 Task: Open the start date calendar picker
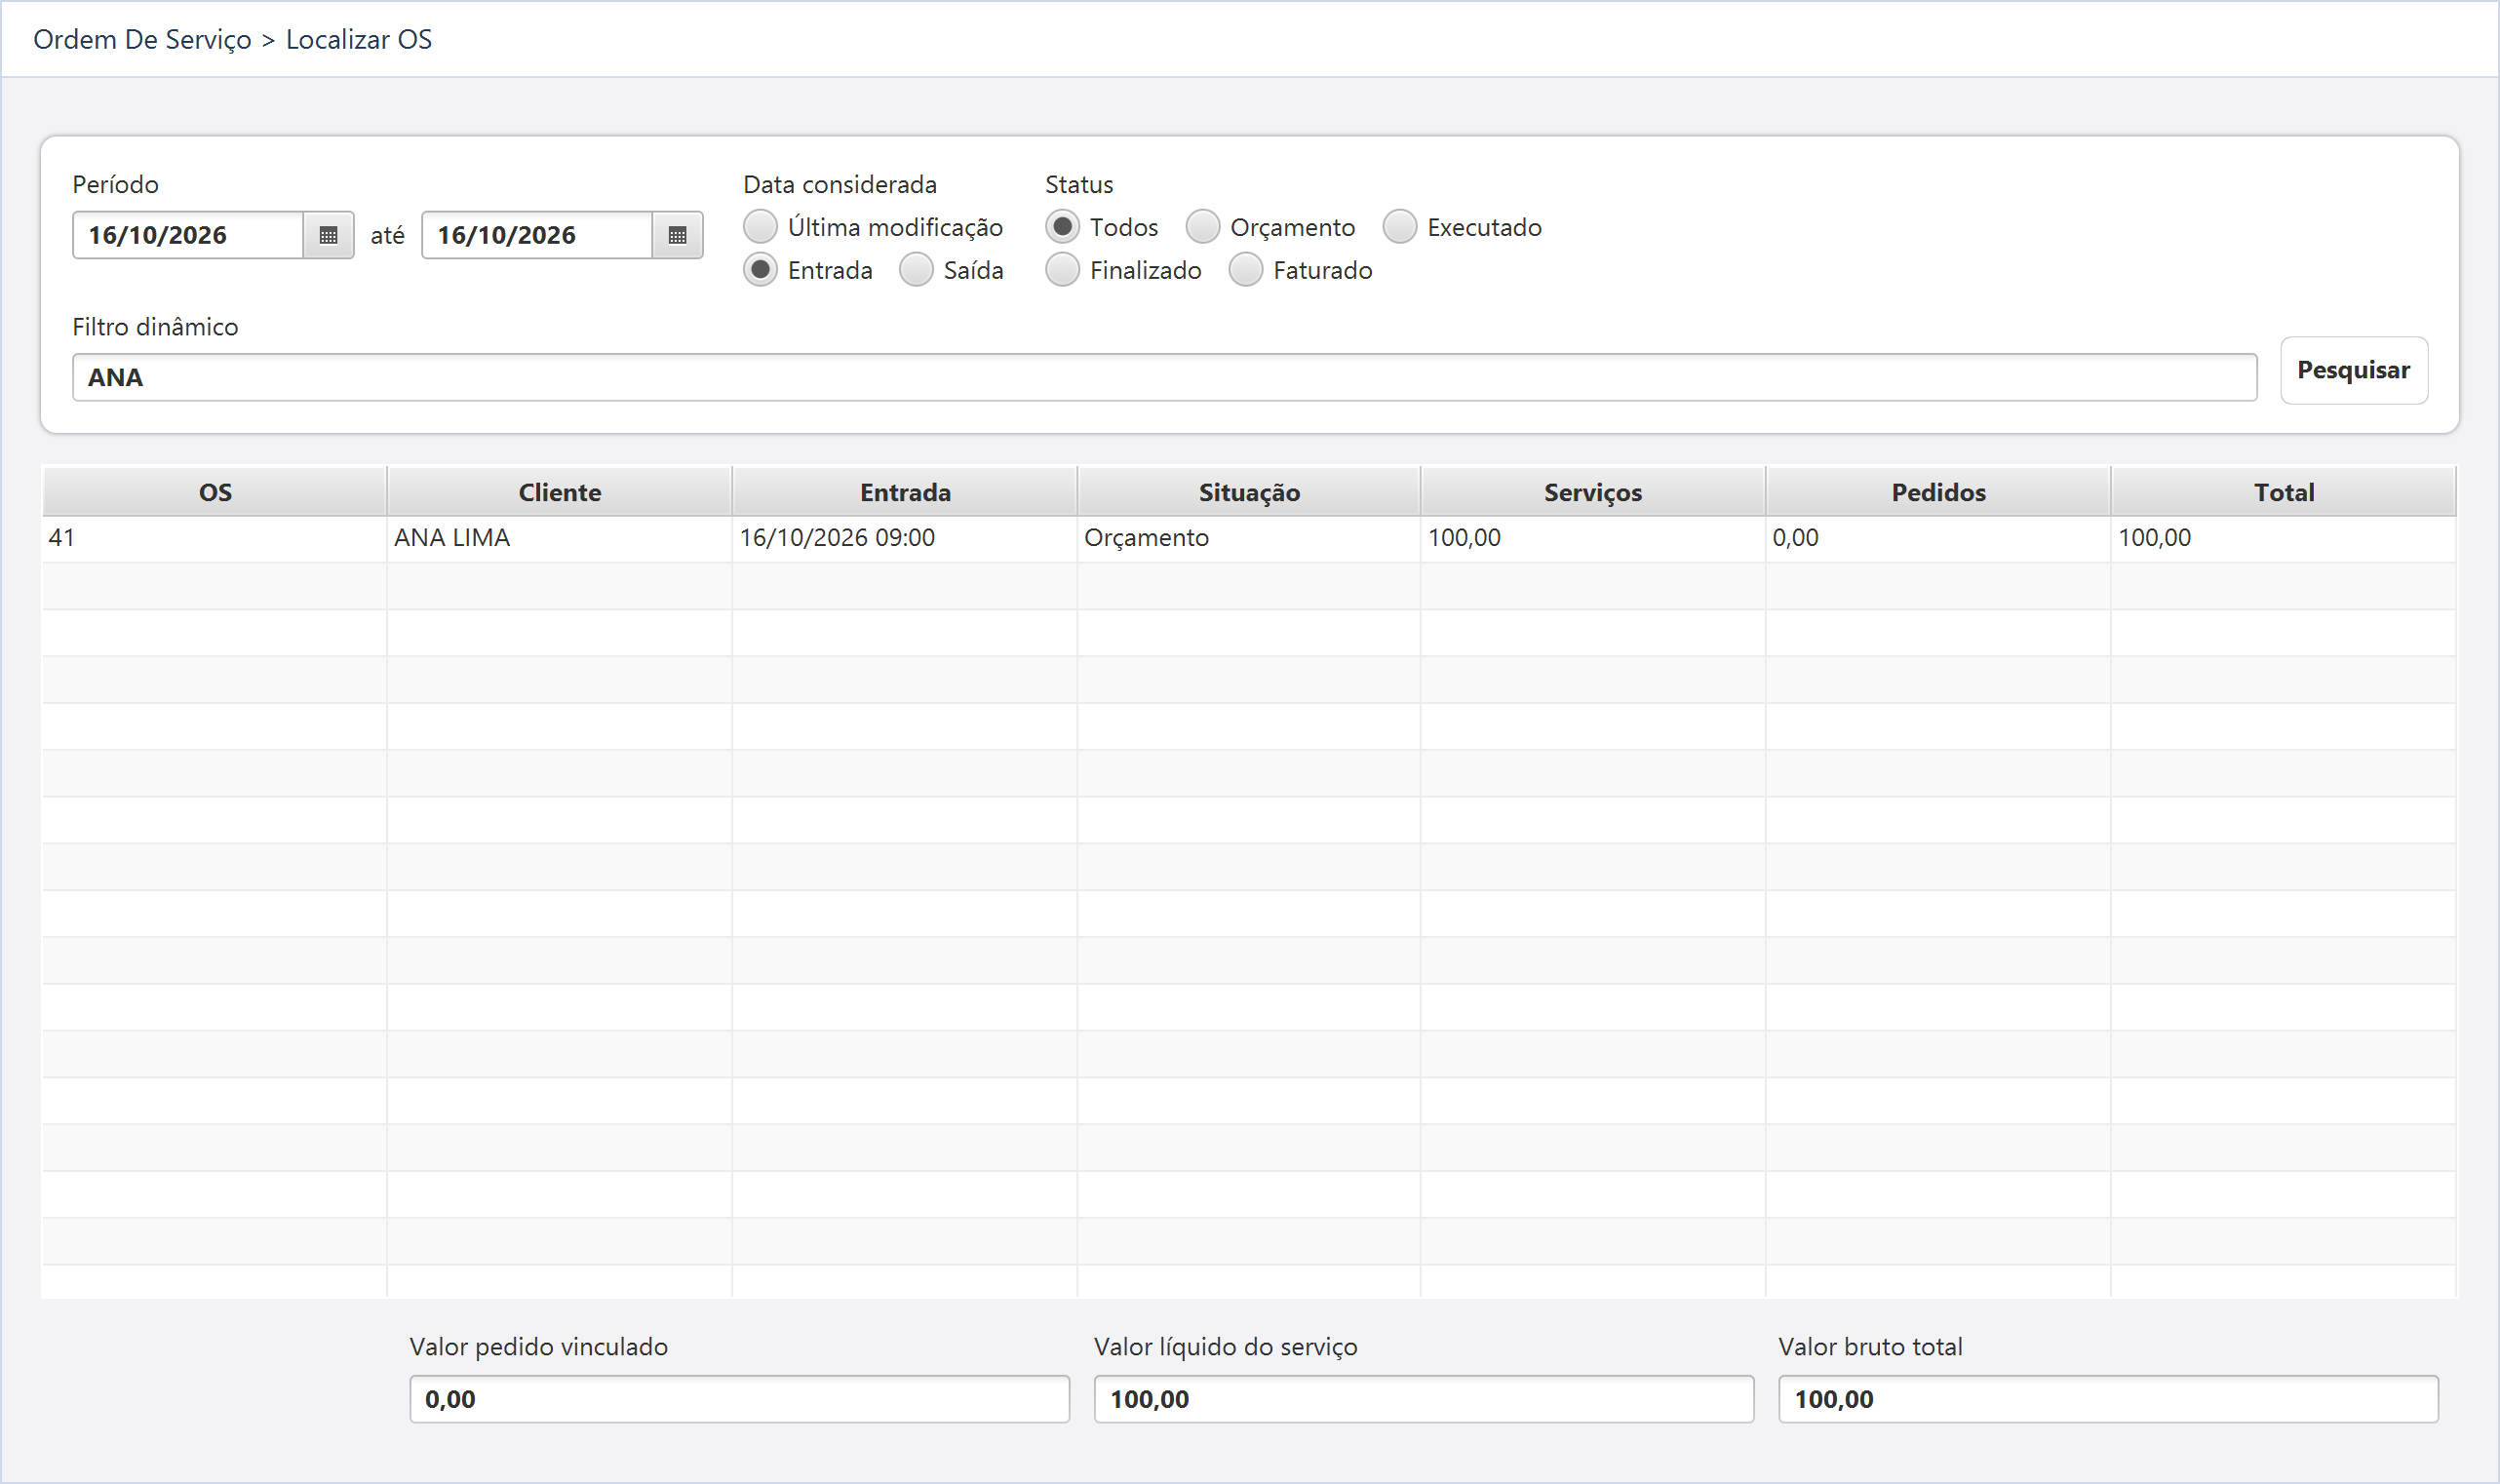(328, 235)
